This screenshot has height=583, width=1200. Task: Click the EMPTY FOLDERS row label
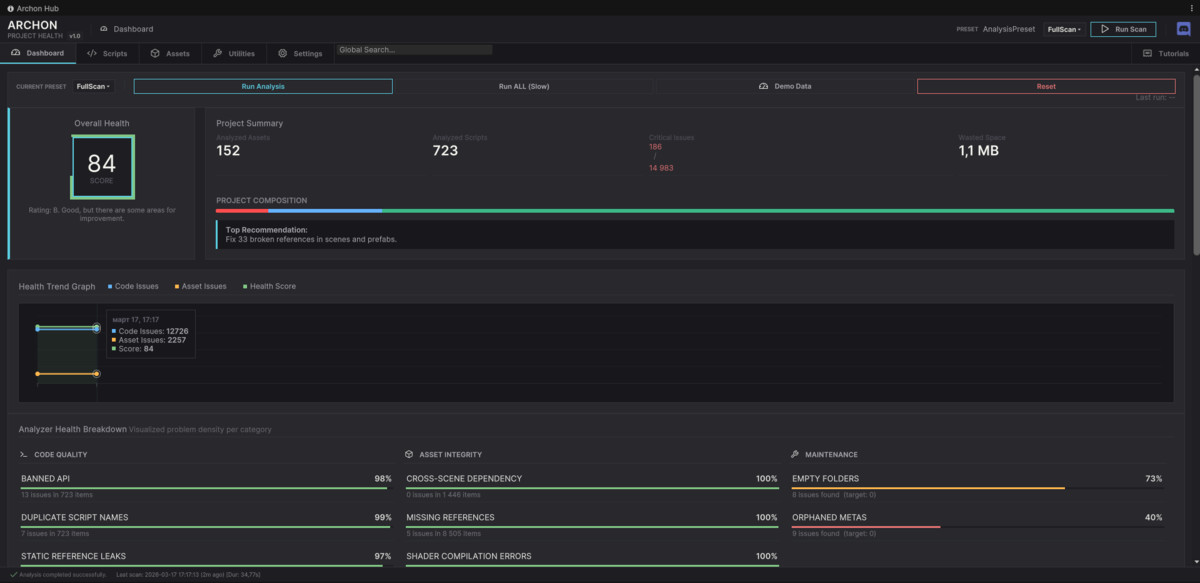click(x=825, y=478)
